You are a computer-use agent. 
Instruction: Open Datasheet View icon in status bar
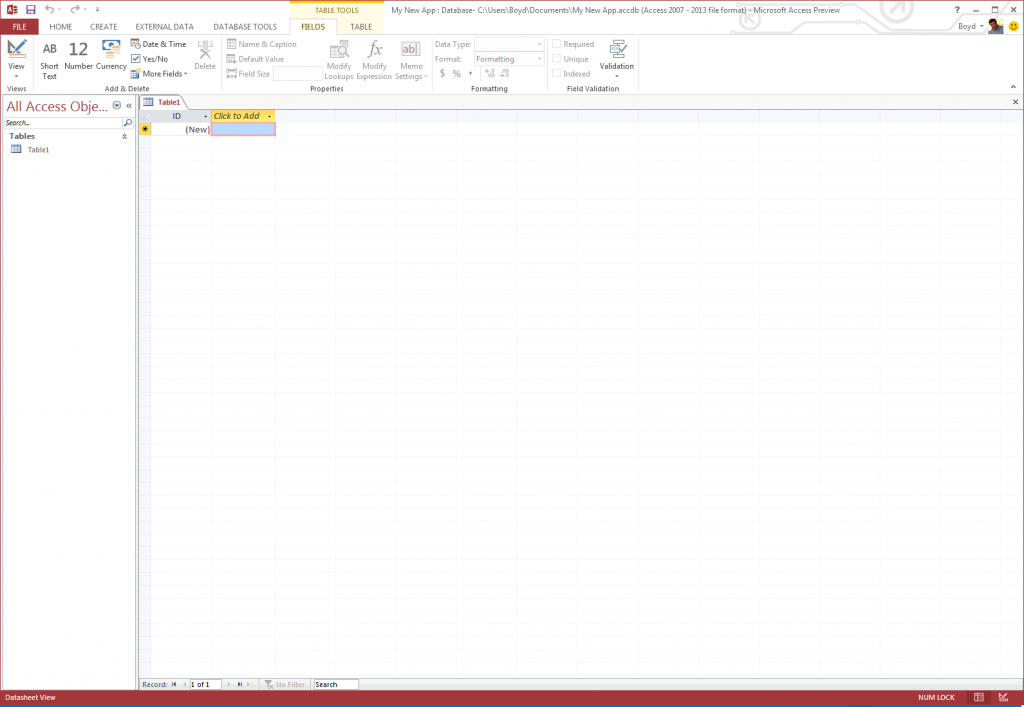[984, 697]
